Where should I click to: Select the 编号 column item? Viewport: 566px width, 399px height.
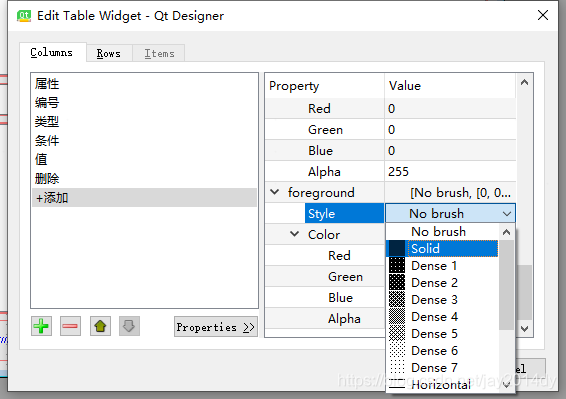144,103
